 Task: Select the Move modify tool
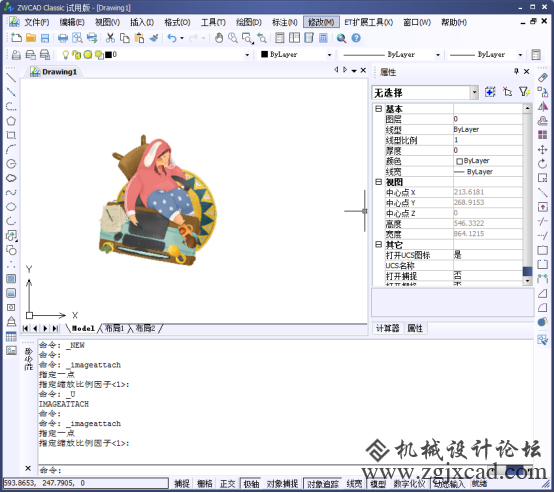point(543,149)
